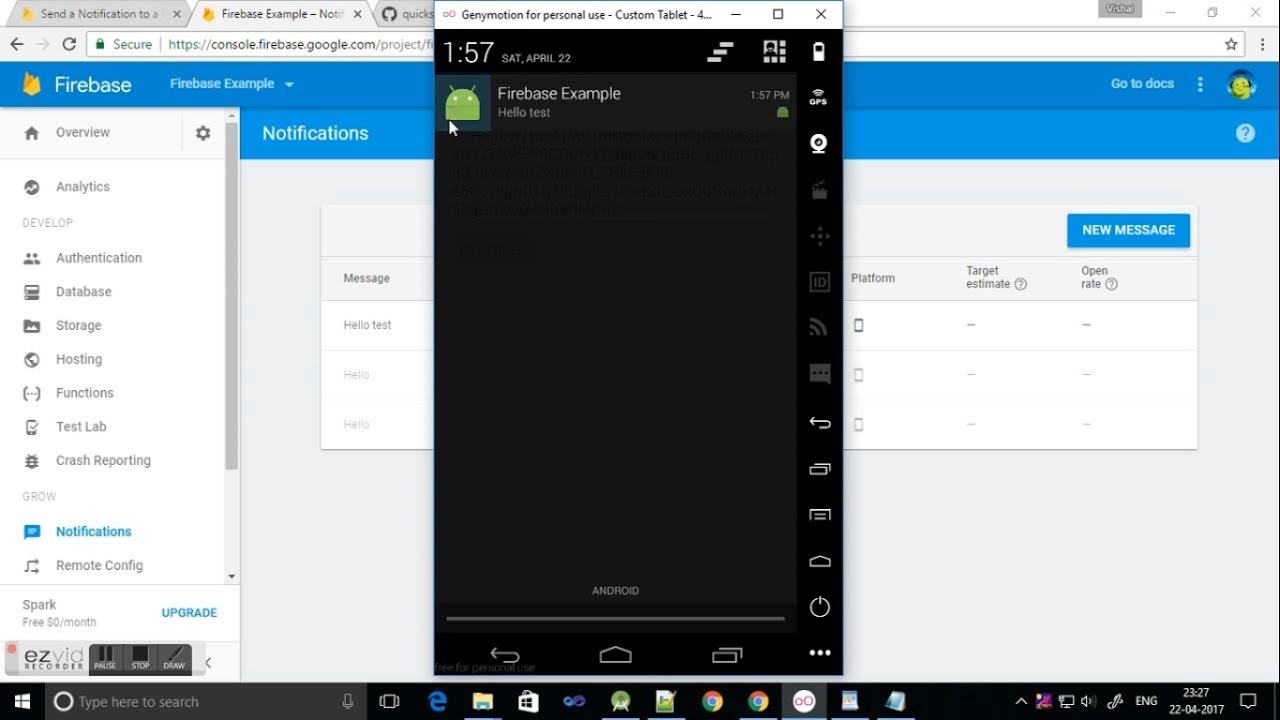This screenshot has width=1280, height=720.
Task: Pause the Ezvid recording
Action: (104, 658)
